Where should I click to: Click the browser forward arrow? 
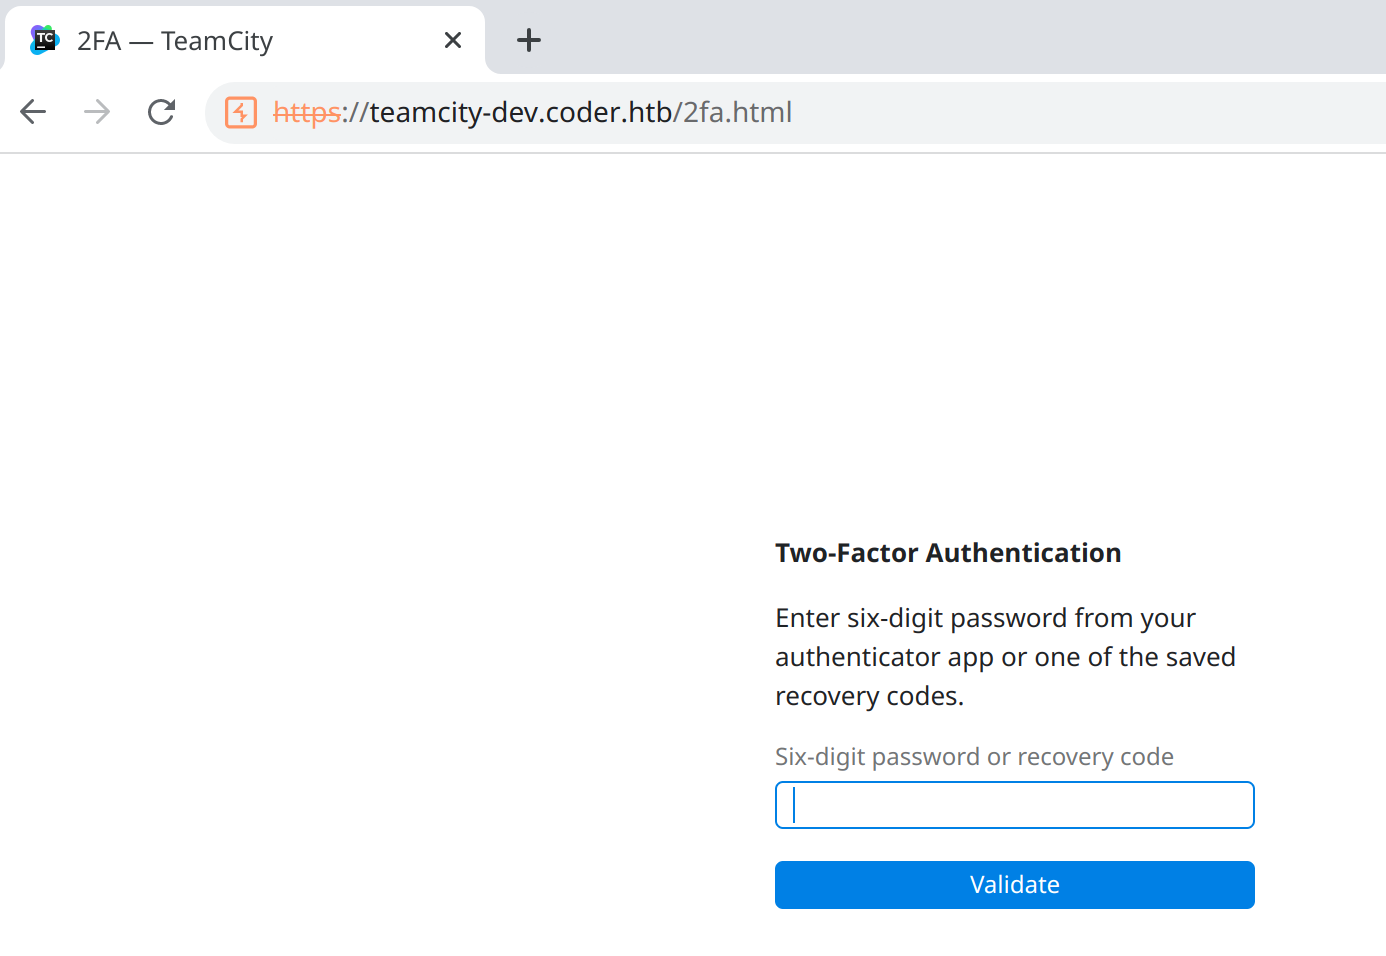tap(97, 112)
